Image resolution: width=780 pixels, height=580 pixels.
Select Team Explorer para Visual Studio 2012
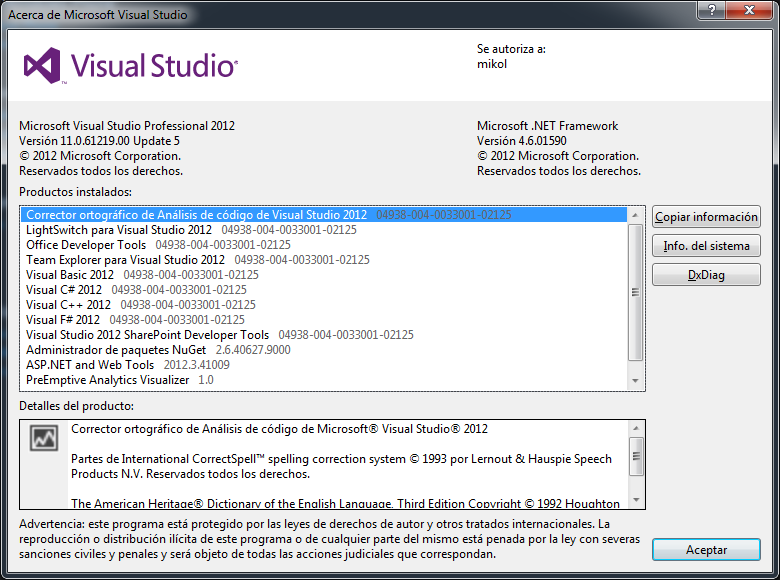[324, 260]
